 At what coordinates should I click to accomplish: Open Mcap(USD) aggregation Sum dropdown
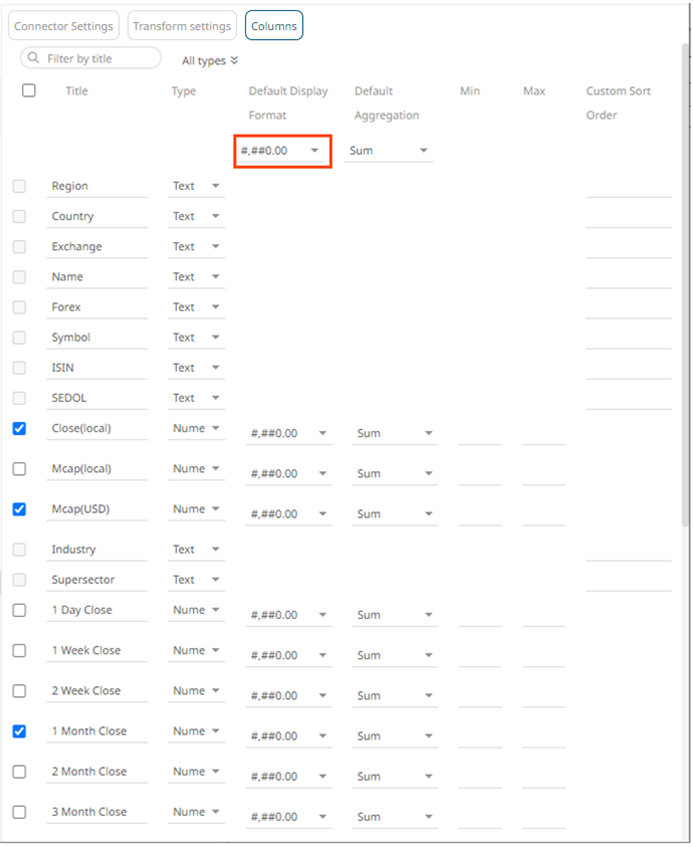tap(395, 514)
